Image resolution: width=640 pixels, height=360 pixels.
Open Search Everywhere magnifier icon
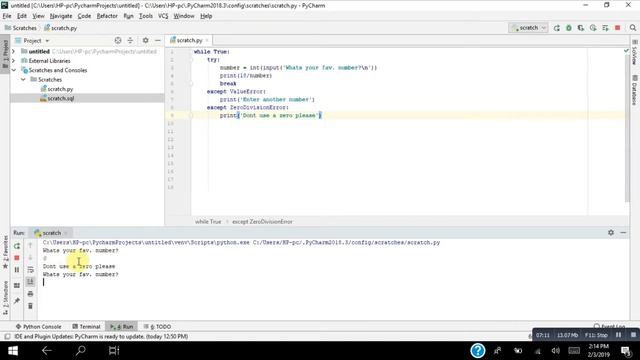point(633,28)
